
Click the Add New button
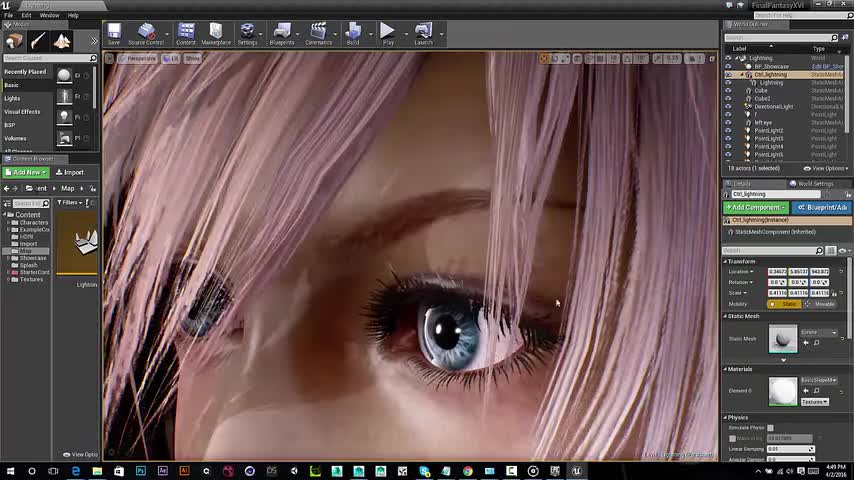pos(26,173)
